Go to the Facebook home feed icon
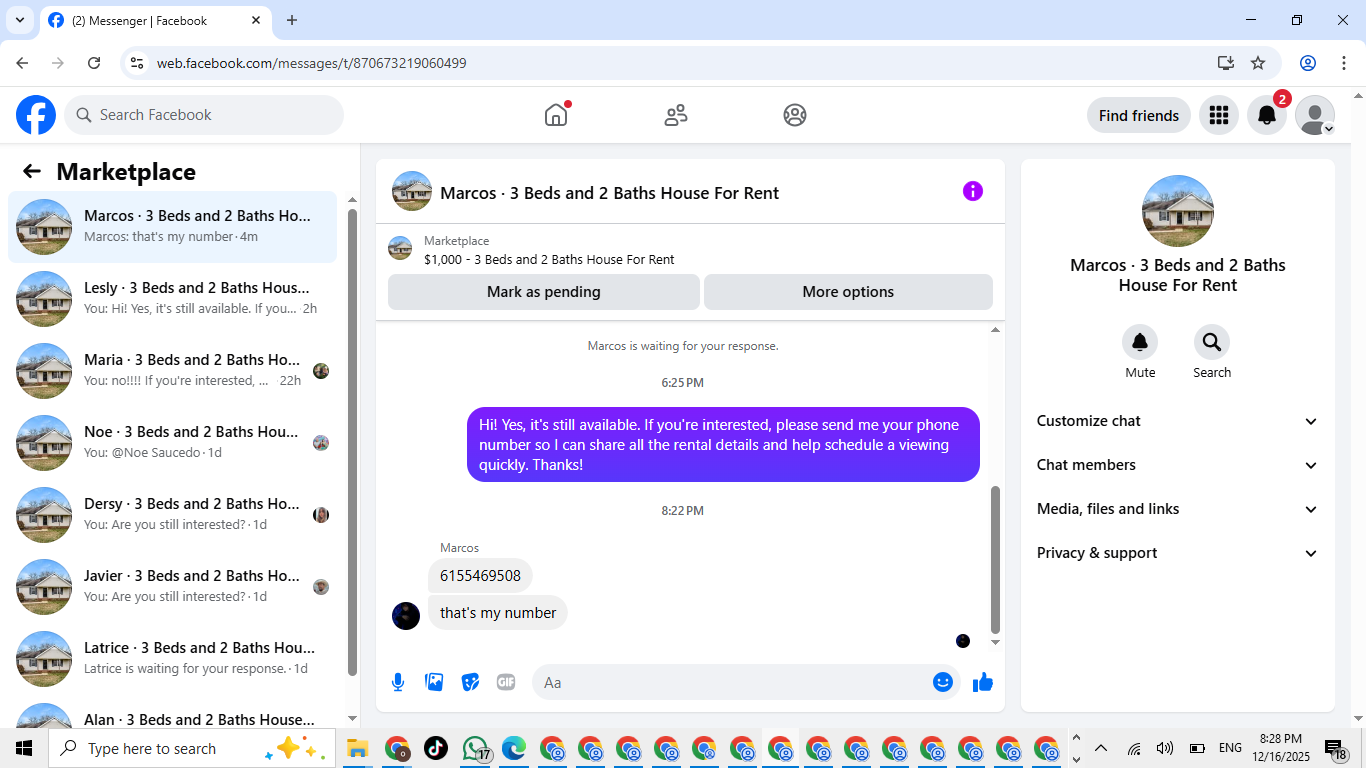 pos(556,115)
